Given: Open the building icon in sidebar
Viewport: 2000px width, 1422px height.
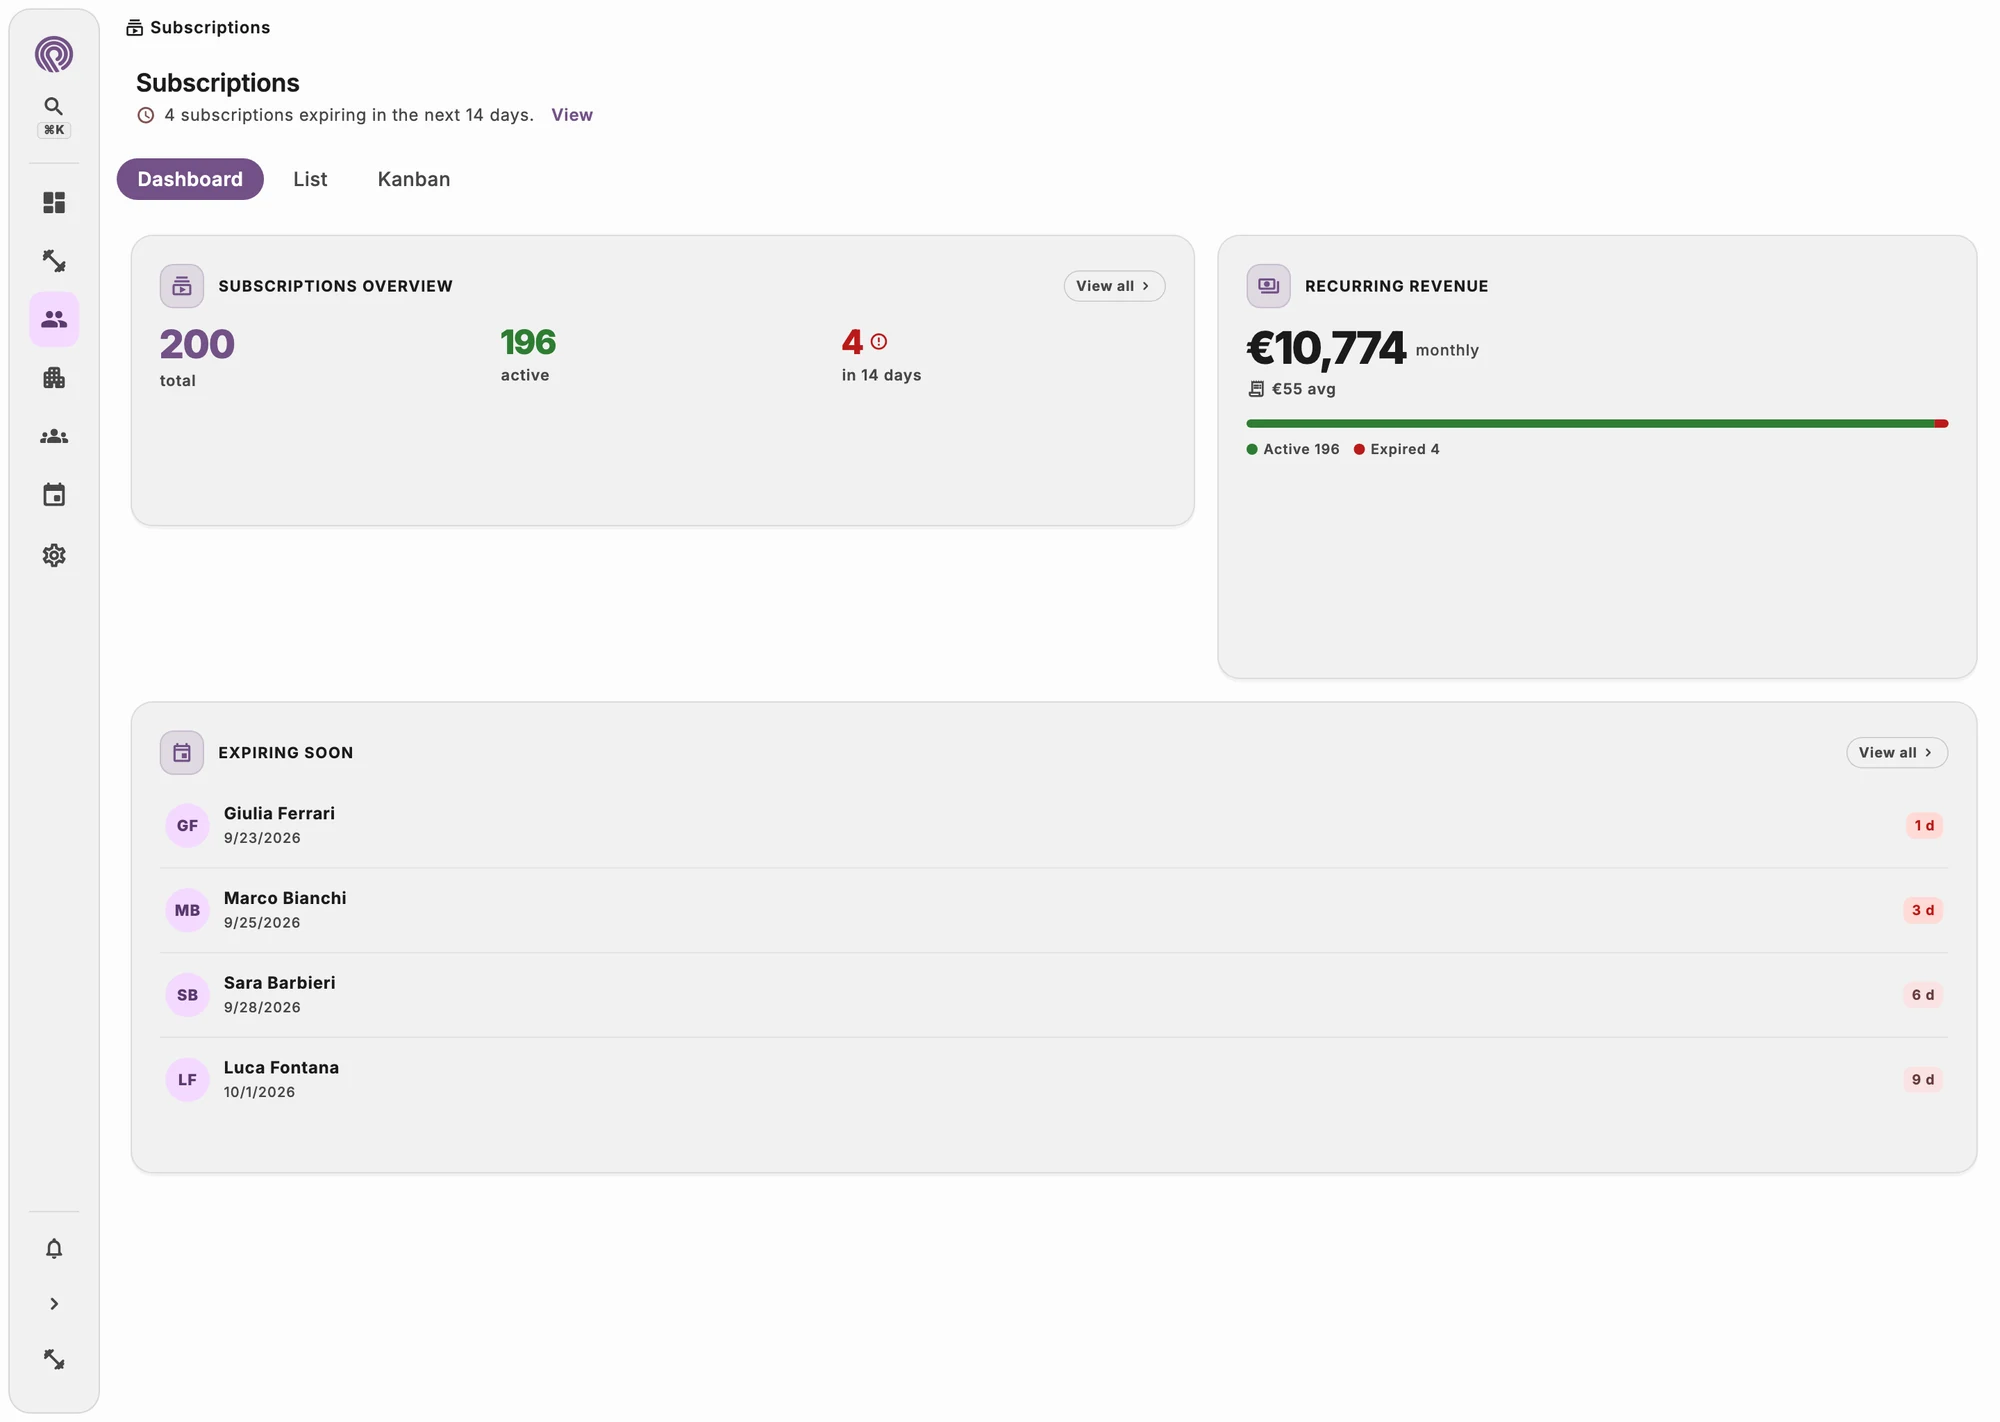Looking at the screenshot, I should pos(54,378).
